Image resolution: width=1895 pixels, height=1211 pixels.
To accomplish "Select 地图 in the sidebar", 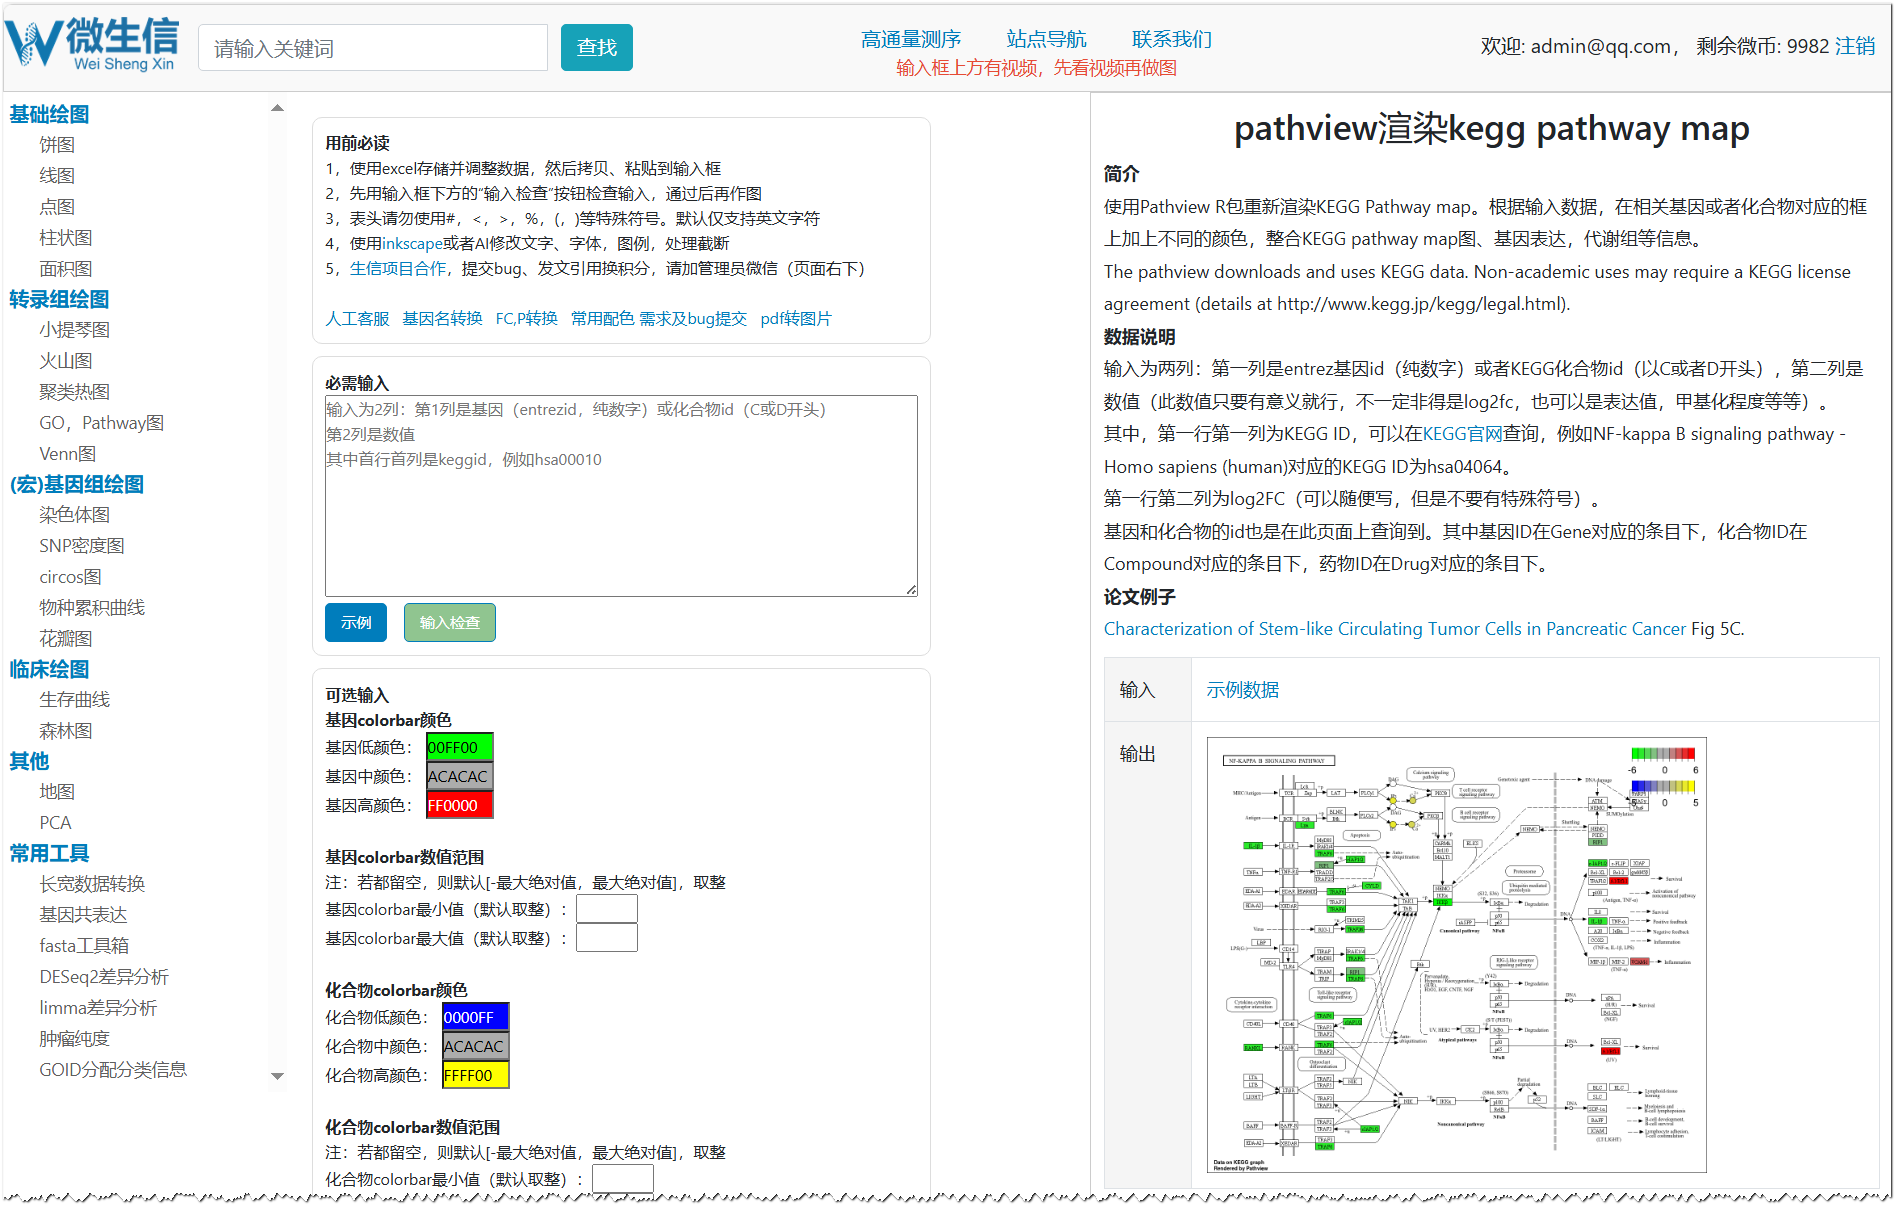I will (57, 792).
